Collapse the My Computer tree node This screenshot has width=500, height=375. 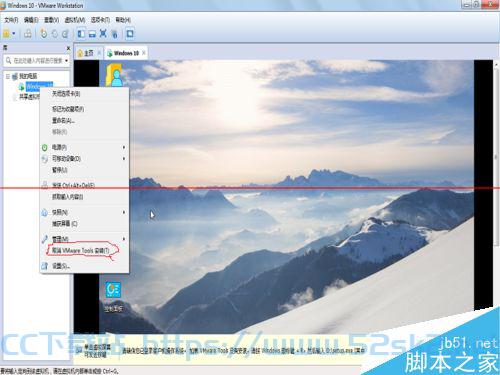click(x=7, y=77)
